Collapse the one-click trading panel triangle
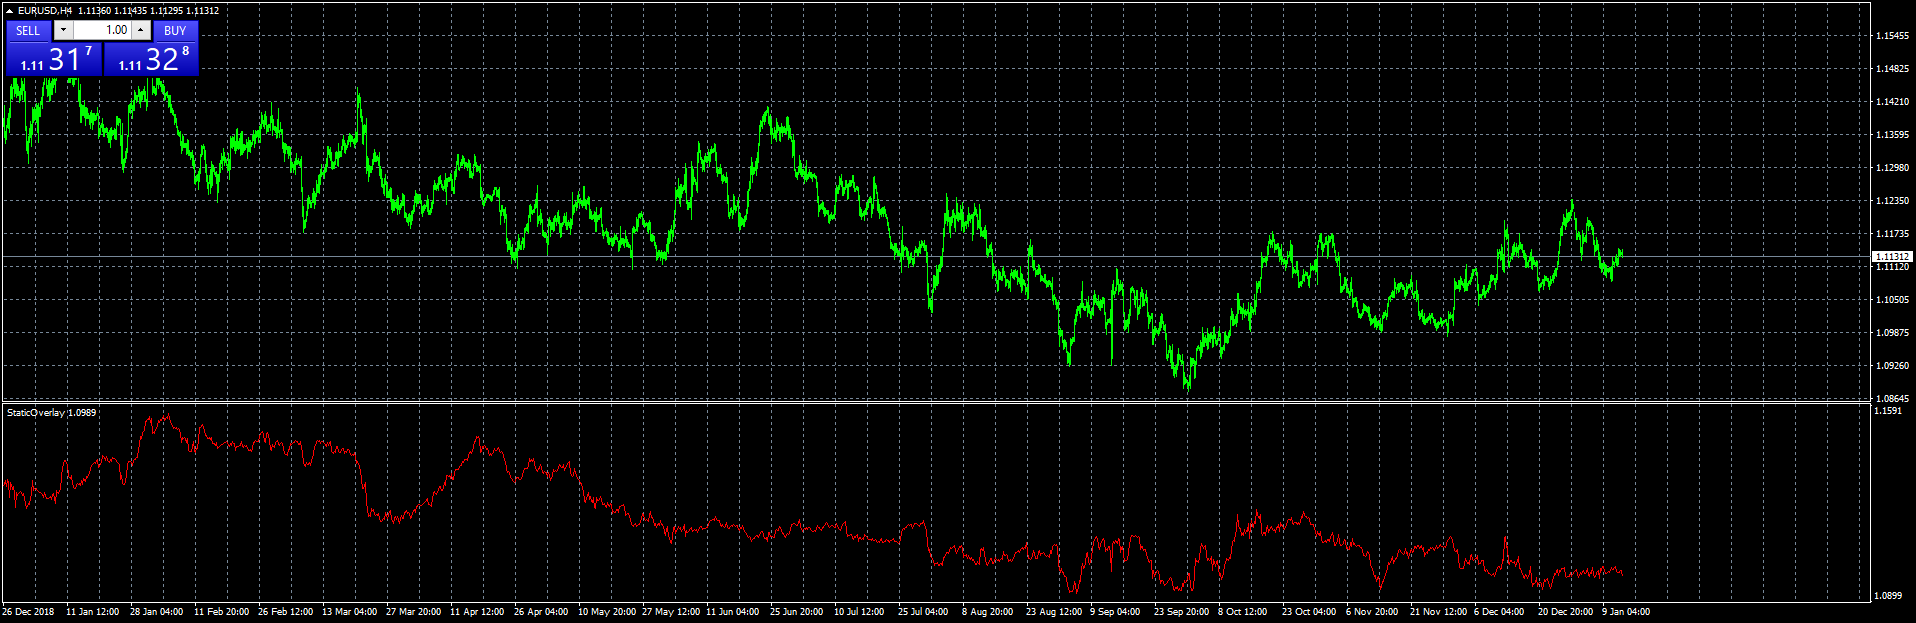1916x623 pixels. pos(9,11)
